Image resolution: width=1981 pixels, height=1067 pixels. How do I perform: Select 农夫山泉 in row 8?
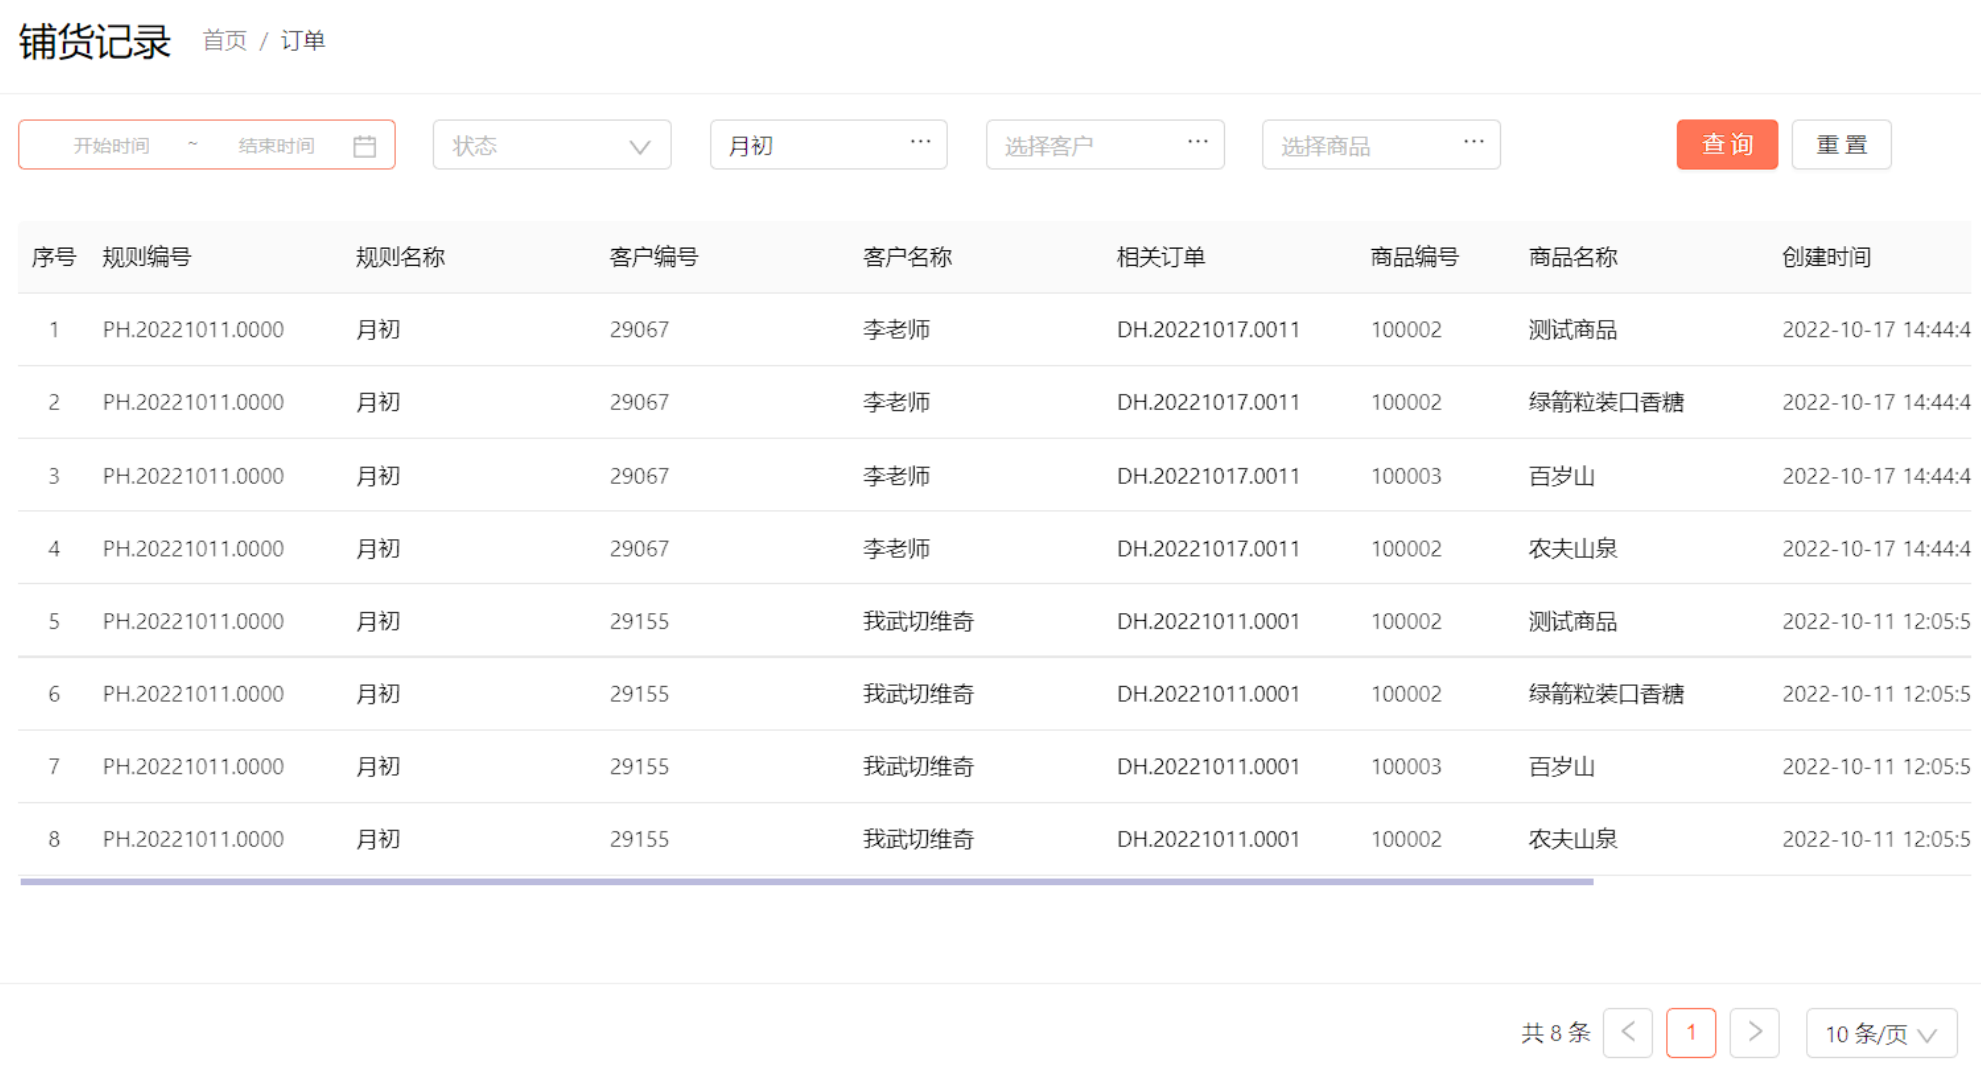coord(1573,839)
